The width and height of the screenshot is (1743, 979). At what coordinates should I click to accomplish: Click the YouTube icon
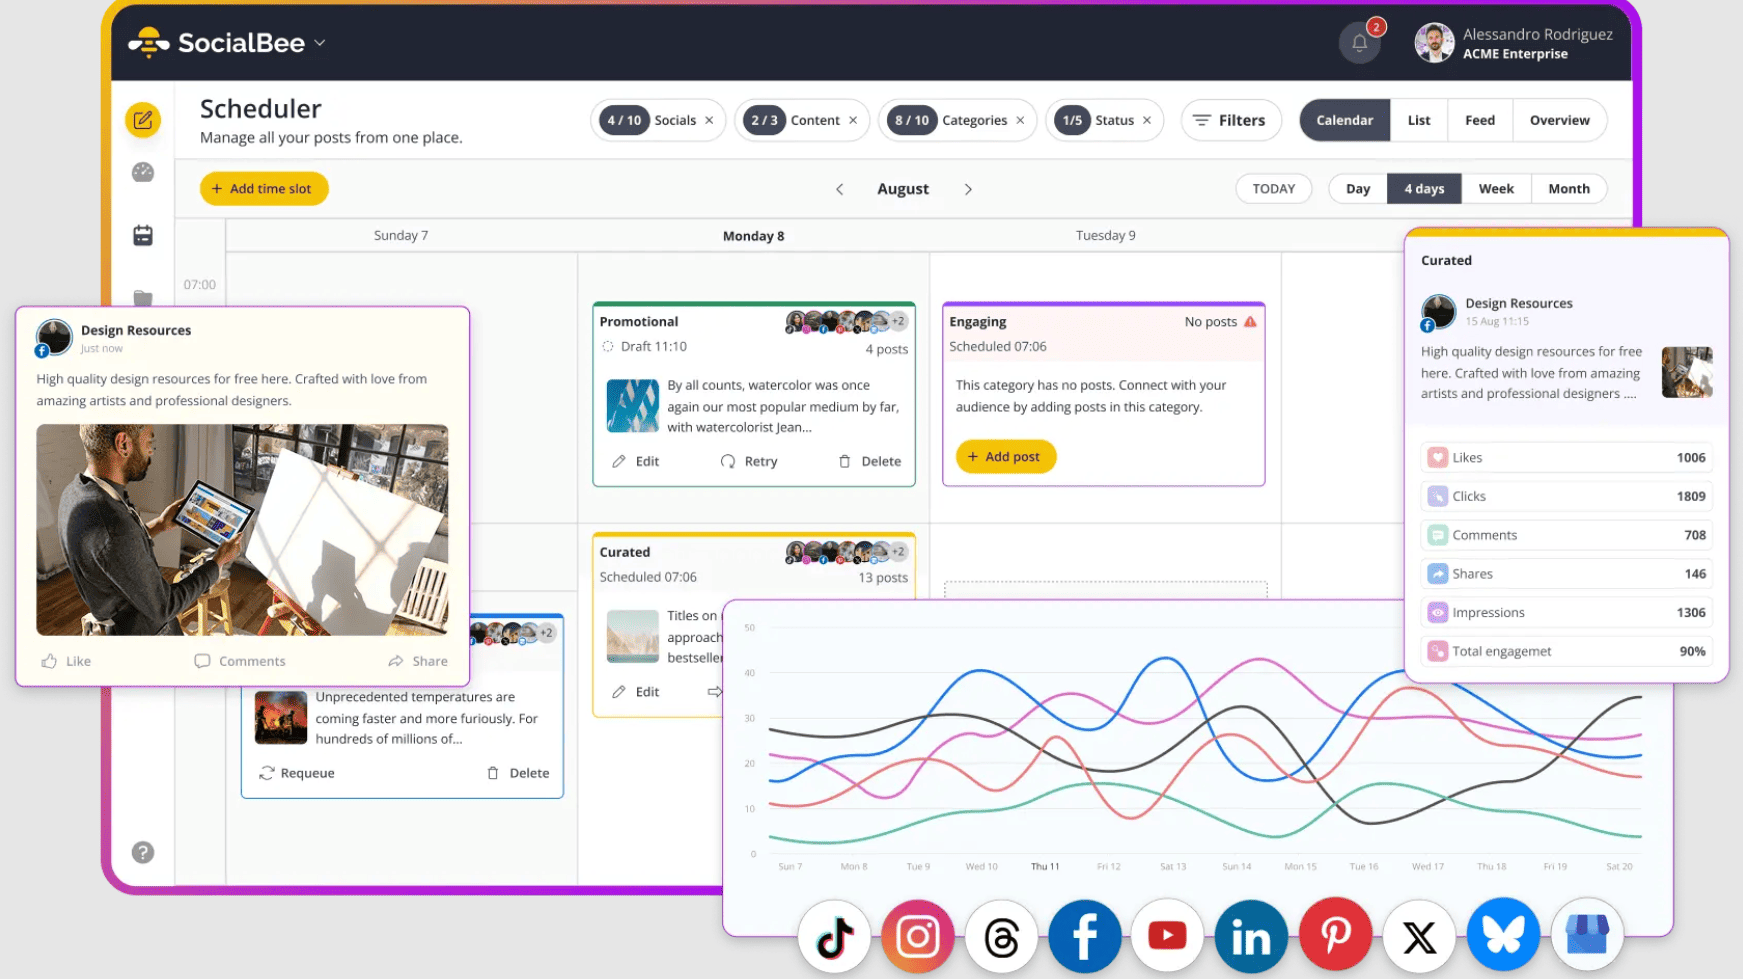[1167, 937]
